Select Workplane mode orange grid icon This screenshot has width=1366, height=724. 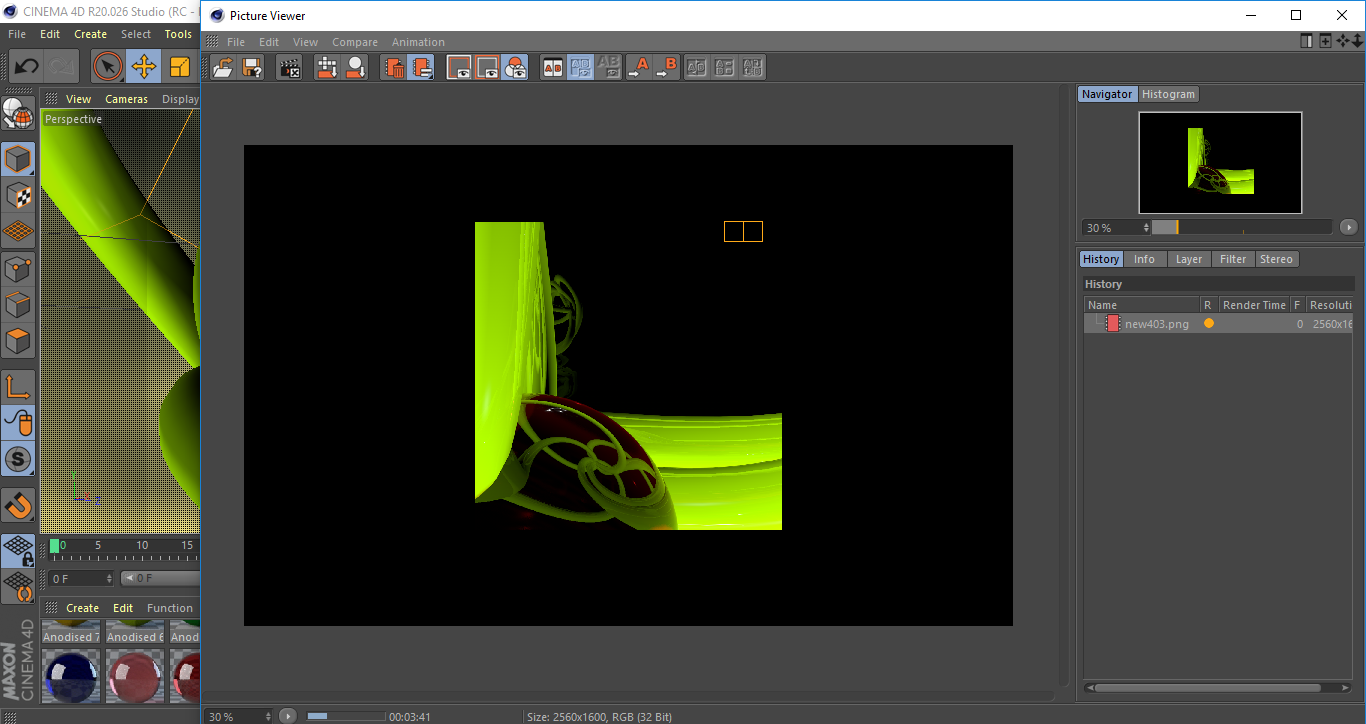click(18, 231)
